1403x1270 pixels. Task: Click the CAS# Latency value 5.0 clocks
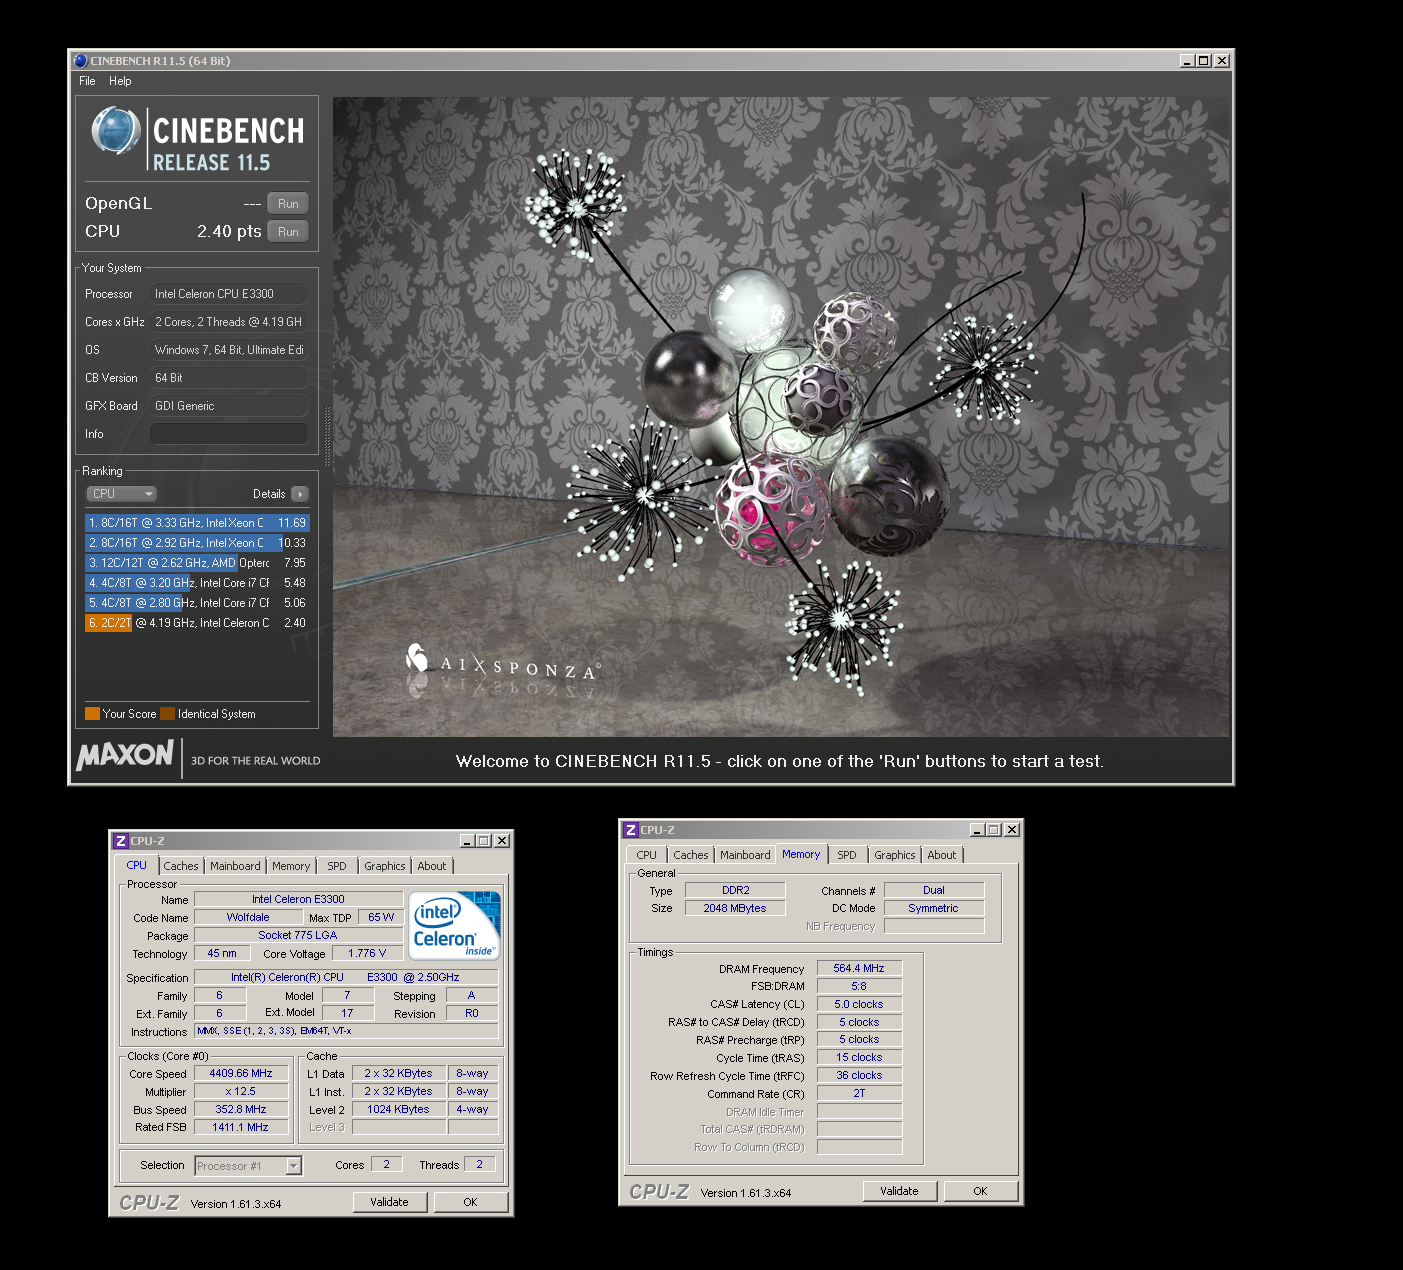[860, 1004]
